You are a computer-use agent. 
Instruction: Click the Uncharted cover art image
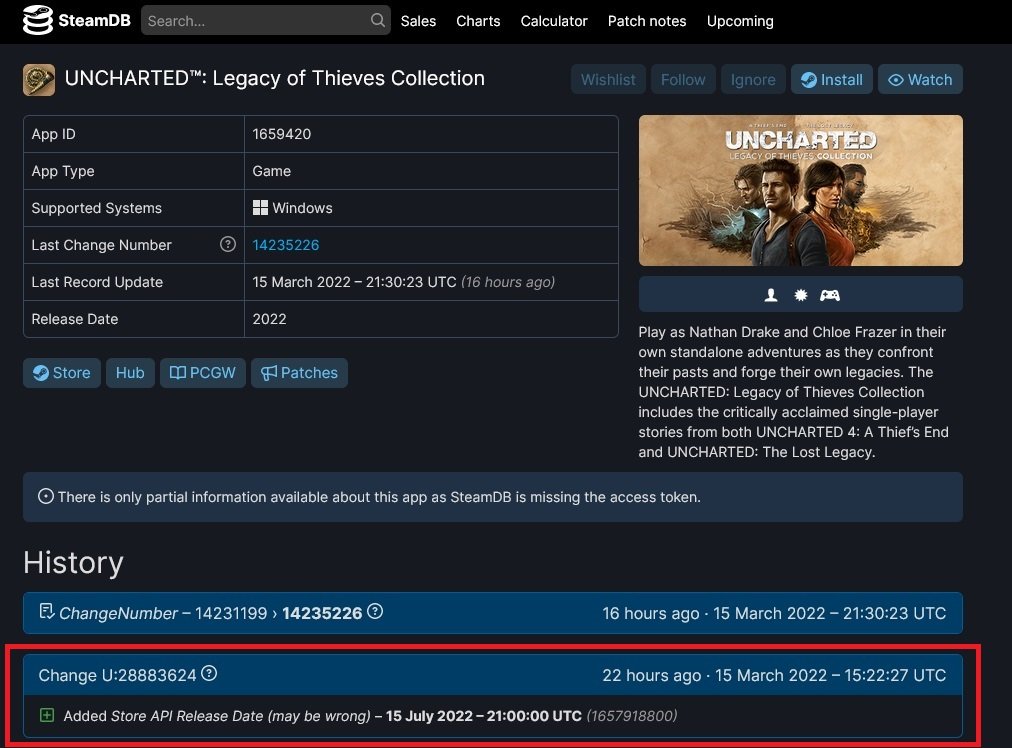(800, 190)
